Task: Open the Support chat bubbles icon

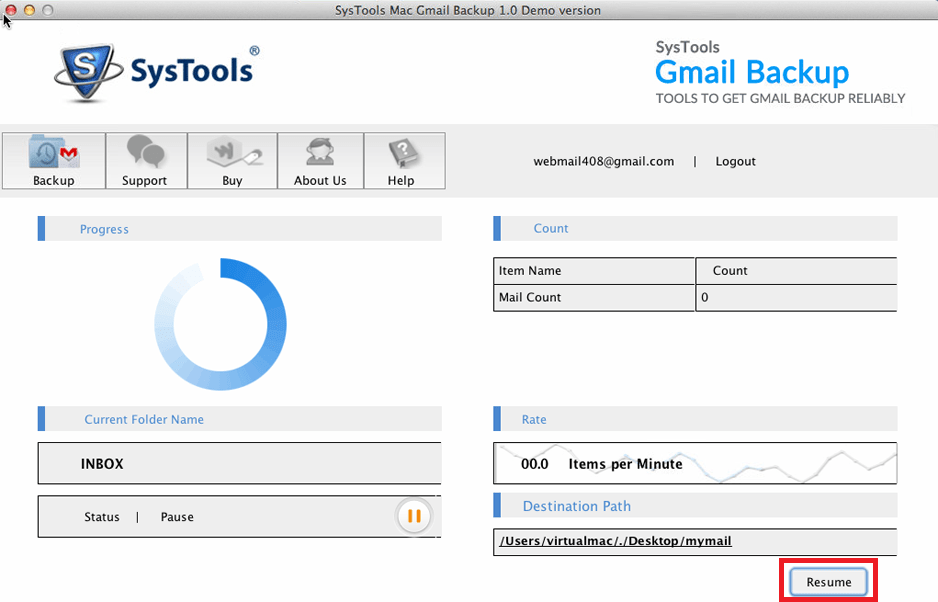Action: pyautogui.click(x=145, y=151)
